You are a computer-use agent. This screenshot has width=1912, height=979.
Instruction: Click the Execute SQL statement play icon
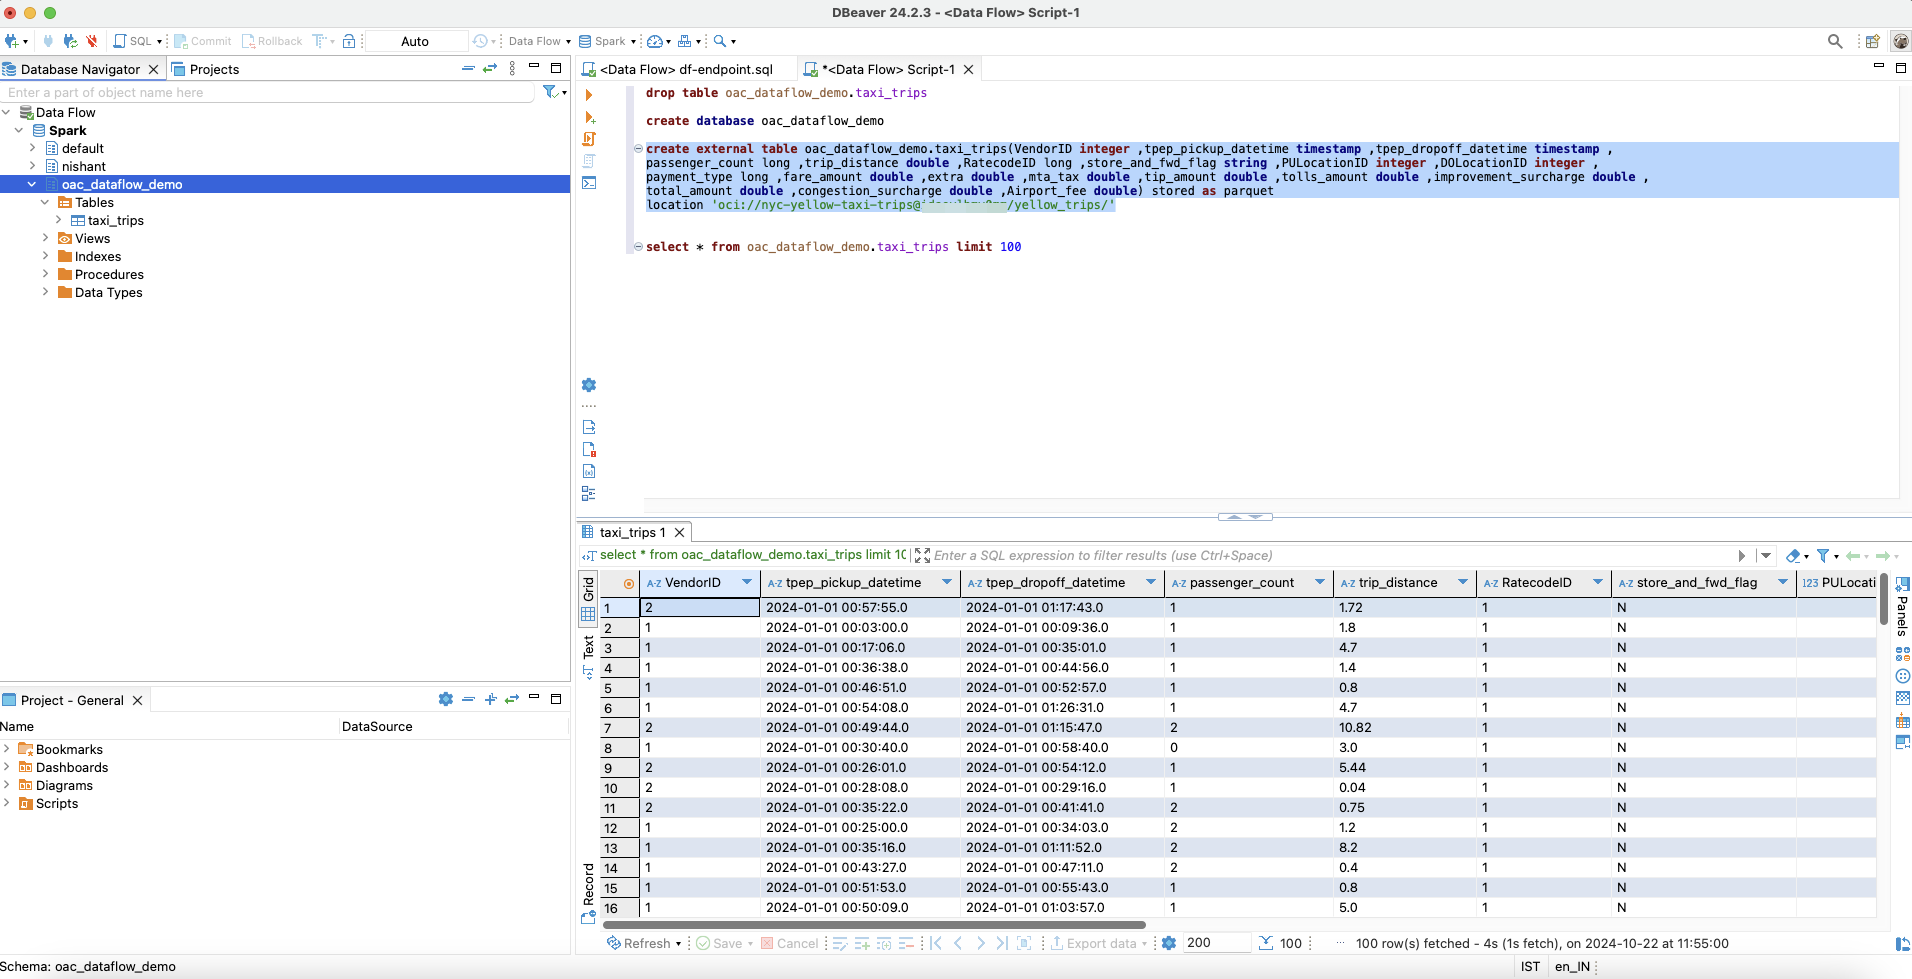coord(589,95)
